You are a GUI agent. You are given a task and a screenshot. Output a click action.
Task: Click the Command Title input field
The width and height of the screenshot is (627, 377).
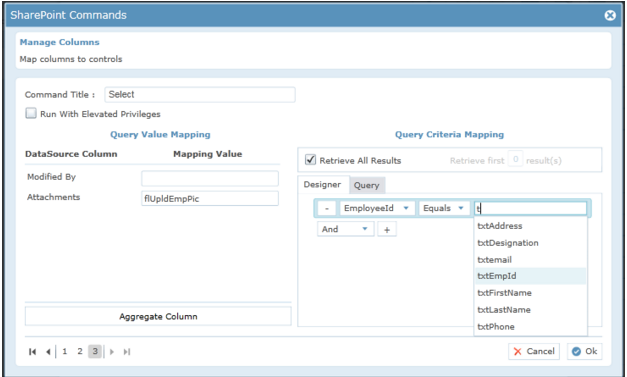pos(200,95)
